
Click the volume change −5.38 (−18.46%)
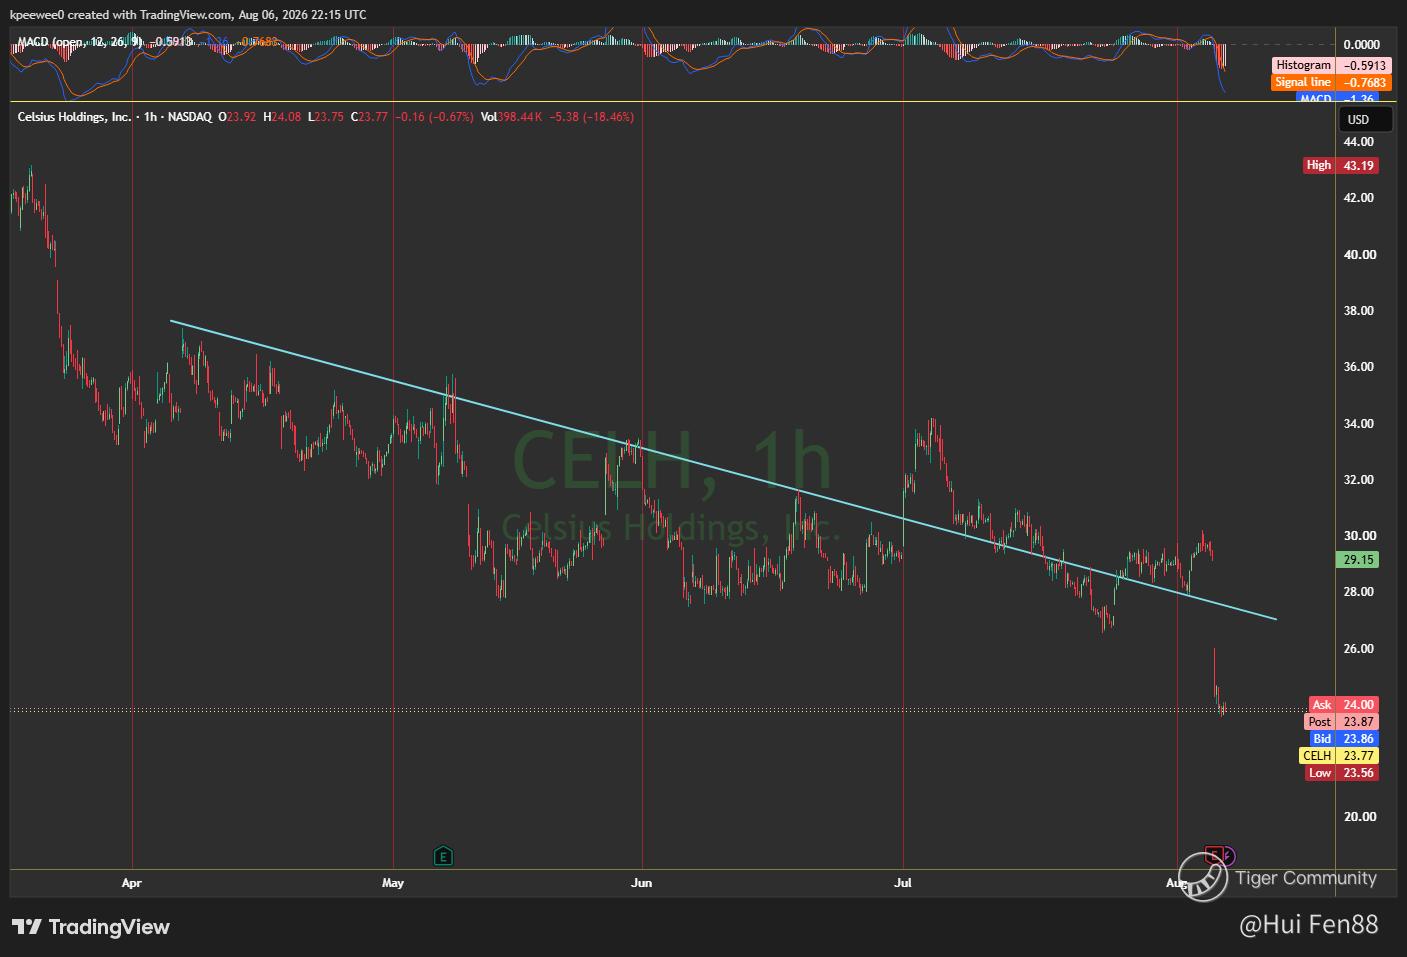click(x=592, y=117)
